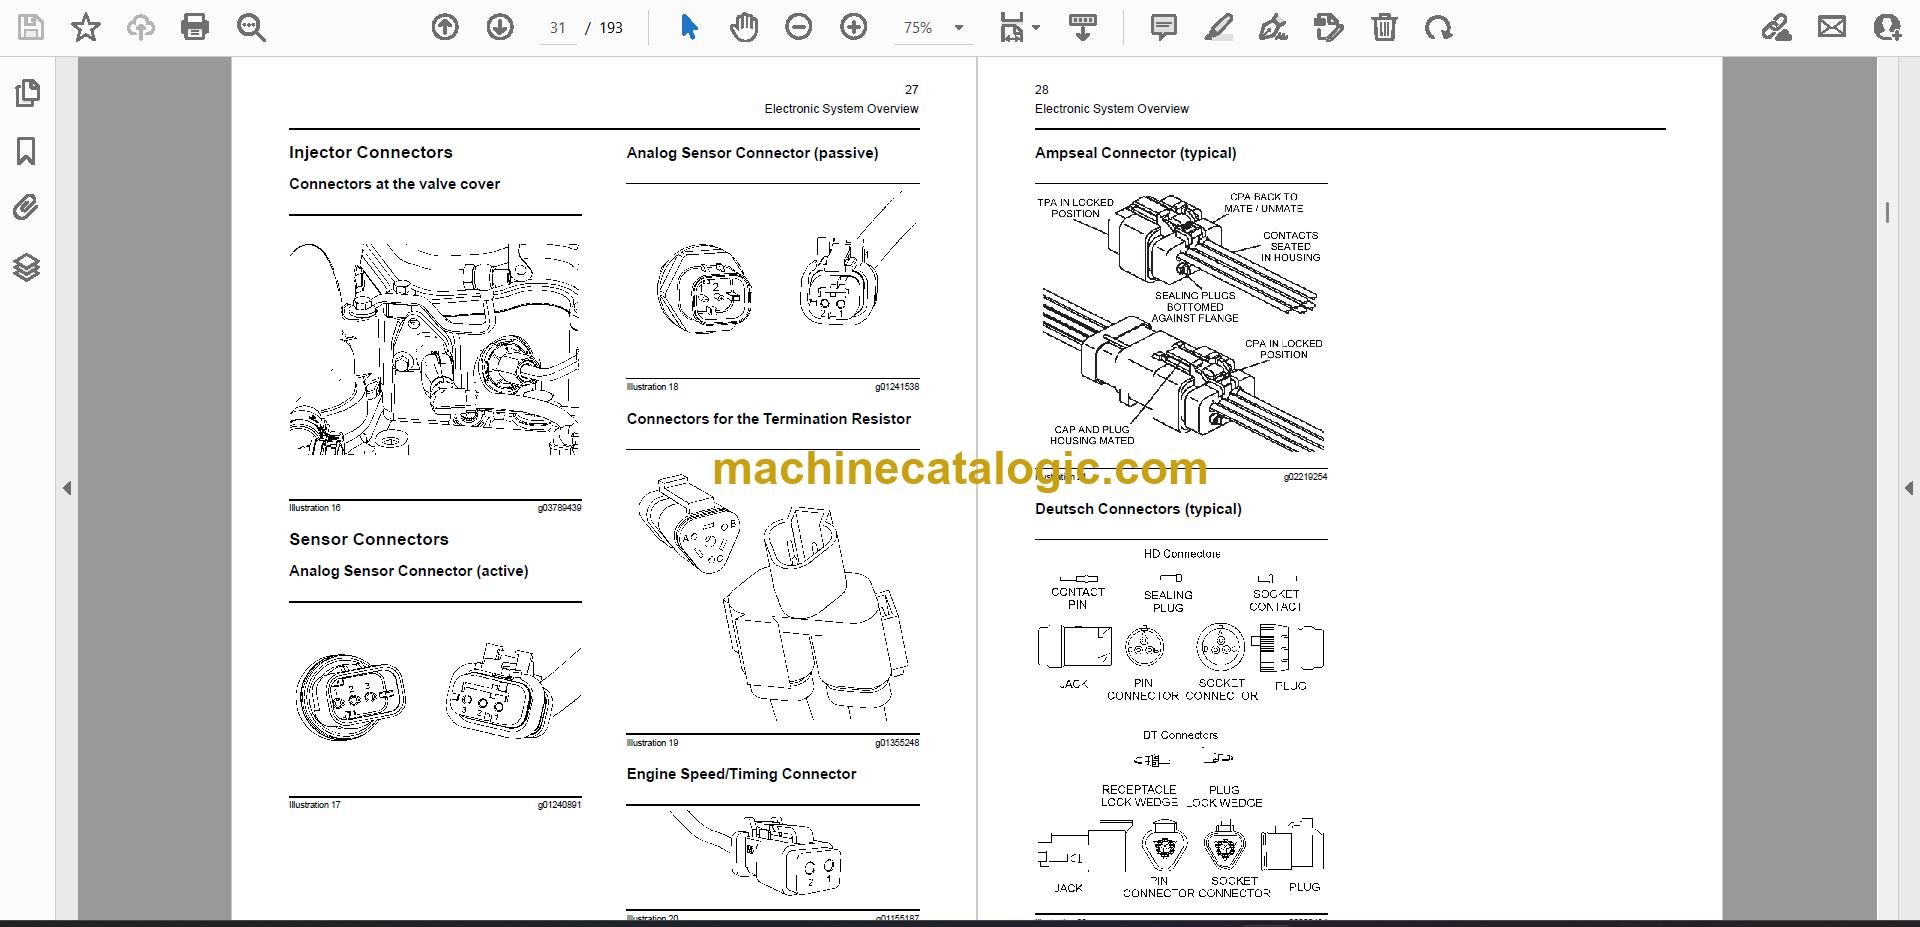Screen dimensions: 1920x927
Task: Show the layers panel
Action: click(x=27, y=267)
